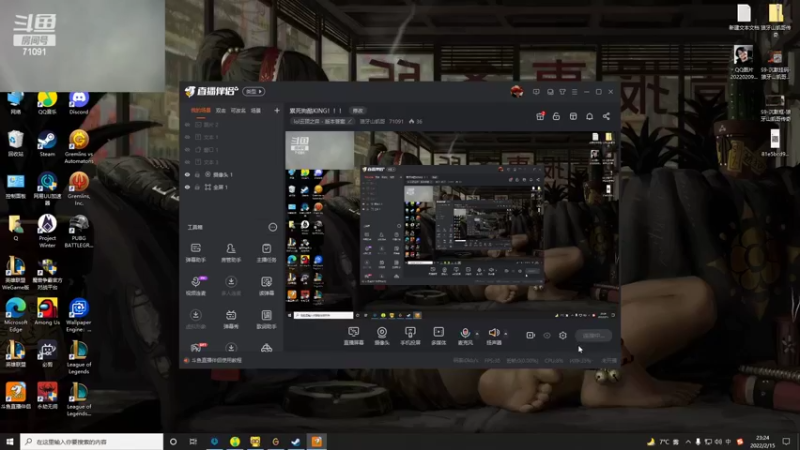The height and width of the screenshot is (450, 800).
Task: Click the padlock icon in room toolbar
Action: click(x=556, y=116)
